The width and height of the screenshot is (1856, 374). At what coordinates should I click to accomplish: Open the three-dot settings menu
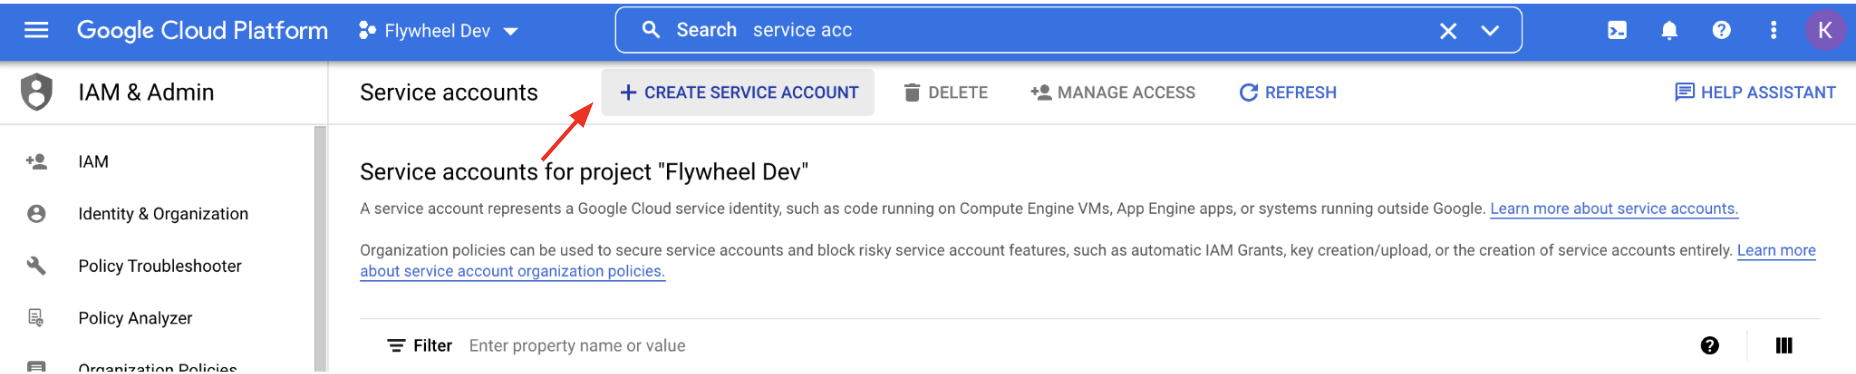(1773, 30)
